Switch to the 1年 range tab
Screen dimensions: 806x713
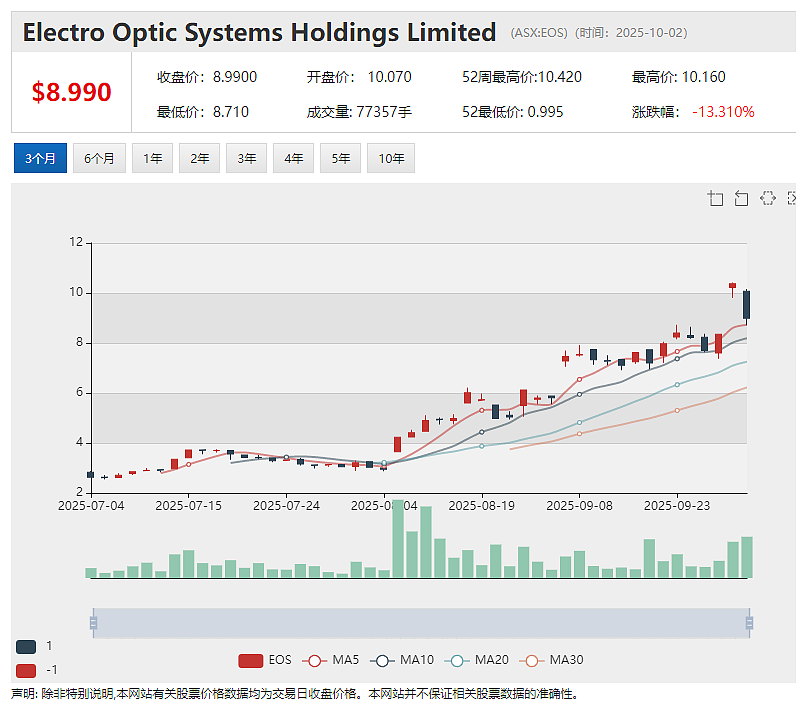[x=152, y=158]
